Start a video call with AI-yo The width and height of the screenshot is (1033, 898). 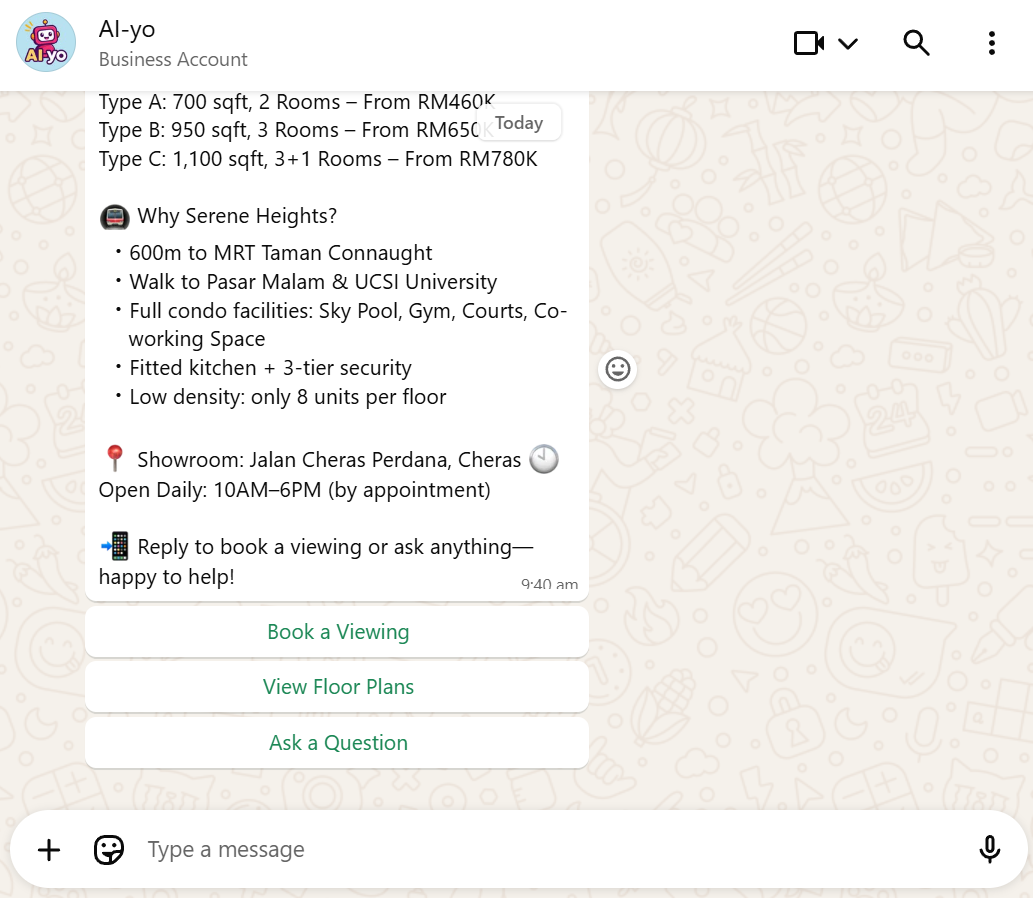[808, 43]
